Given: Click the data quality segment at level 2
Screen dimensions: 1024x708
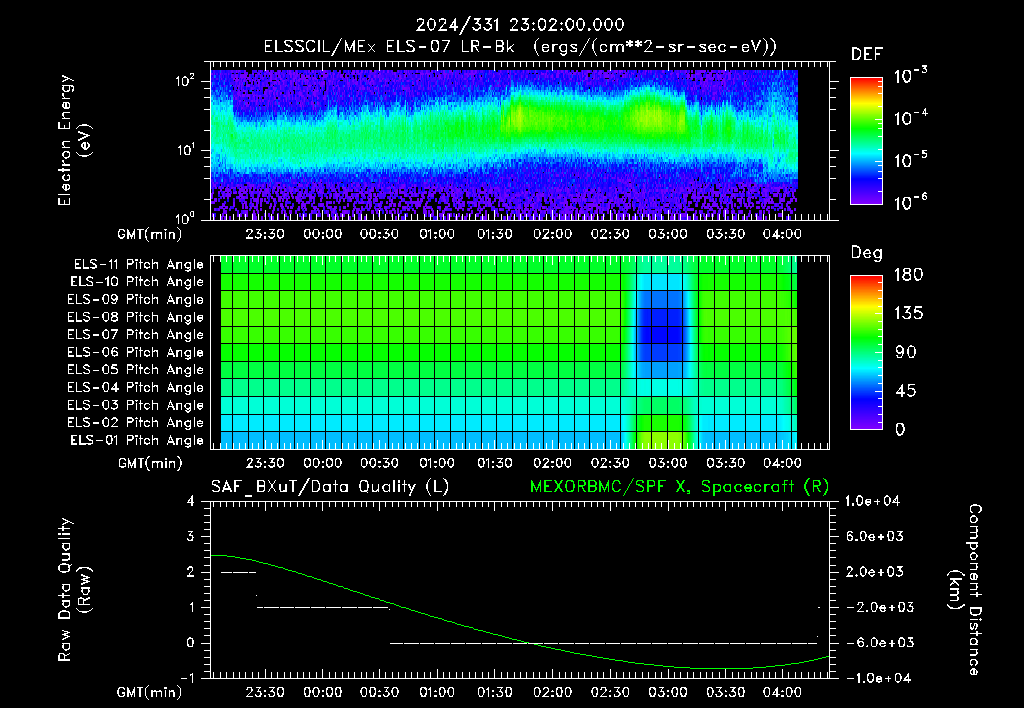Looking at the screenshot, I should [x=238, y=572].
